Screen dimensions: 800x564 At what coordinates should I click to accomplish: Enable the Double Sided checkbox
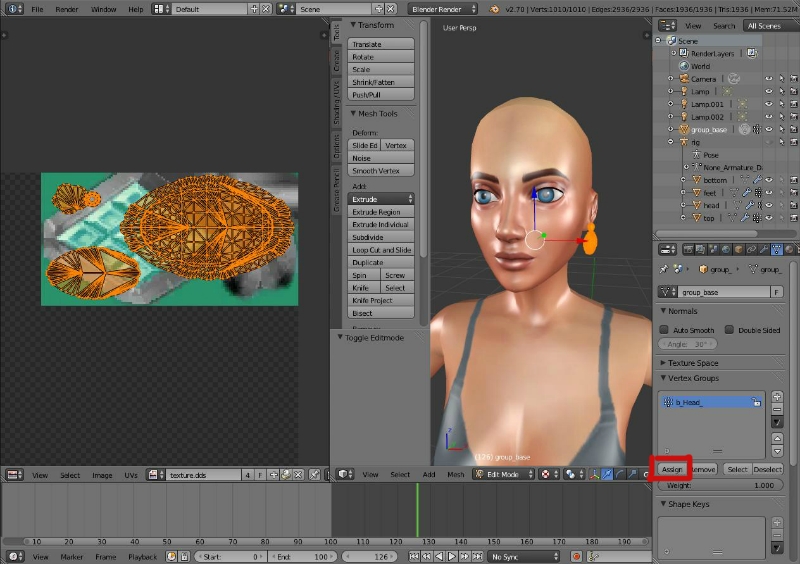pyautogui.click(x=729, y=330)
